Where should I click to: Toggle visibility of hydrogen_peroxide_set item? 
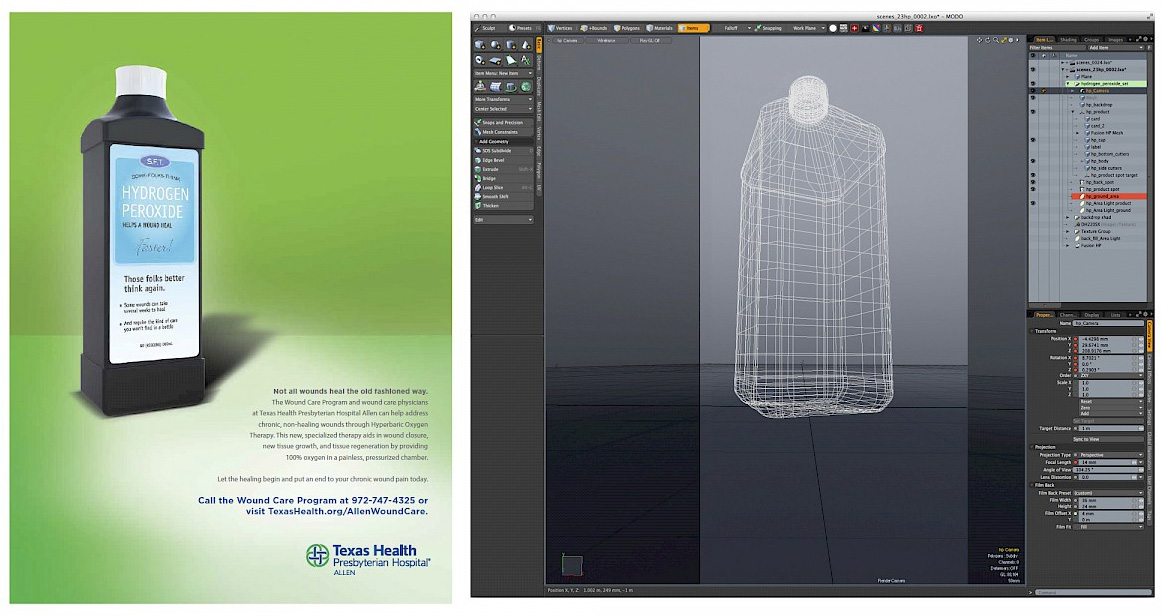(1033, 84)
